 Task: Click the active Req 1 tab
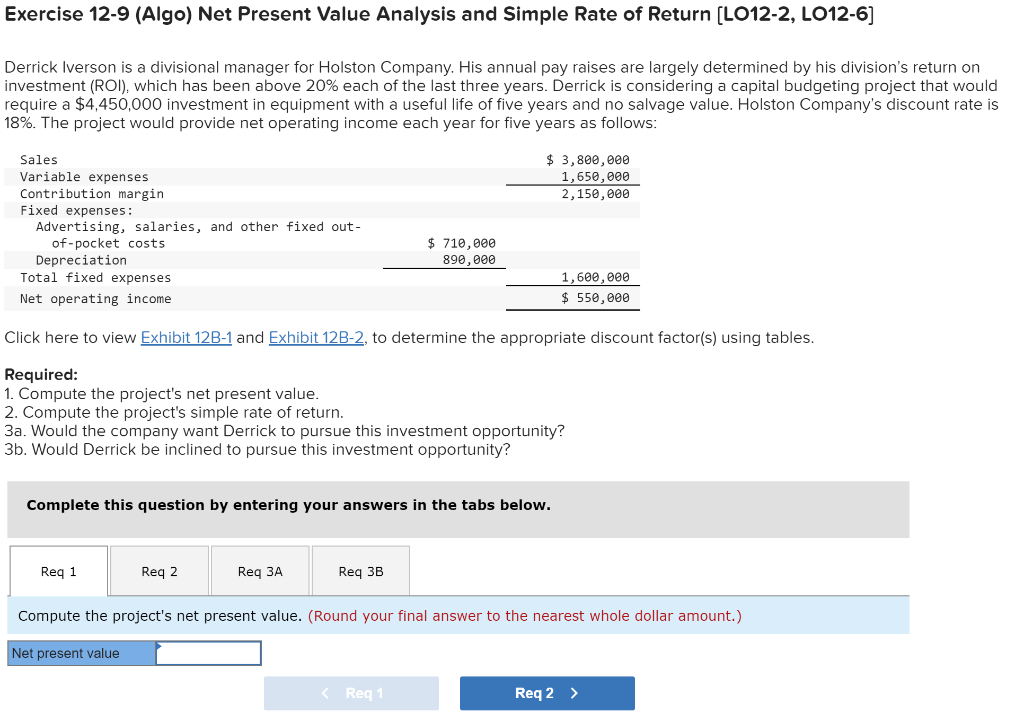pyautogui.click(x=57, y=570)
